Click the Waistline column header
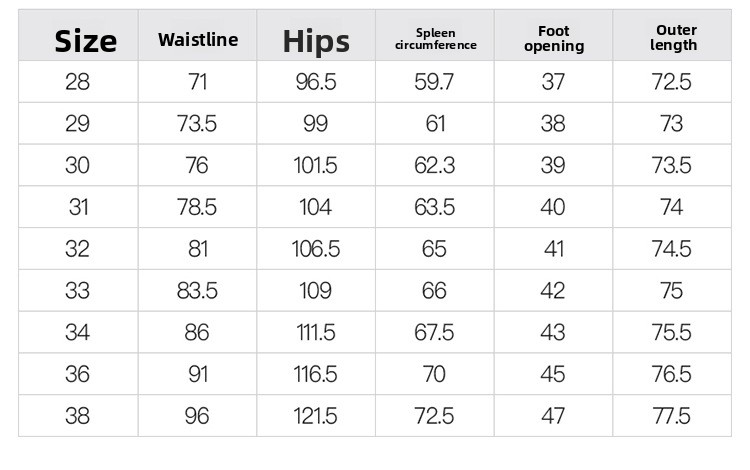 click(x=198, y=40)
